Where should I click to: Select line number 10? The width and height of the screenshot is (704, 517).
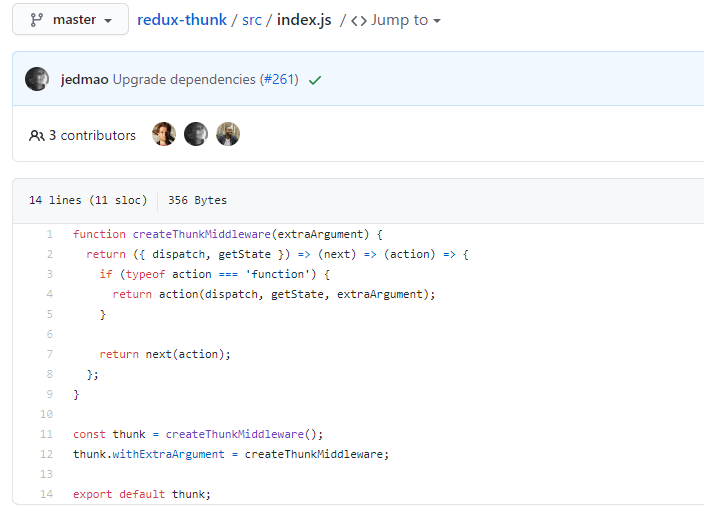[x=47, y=414]
